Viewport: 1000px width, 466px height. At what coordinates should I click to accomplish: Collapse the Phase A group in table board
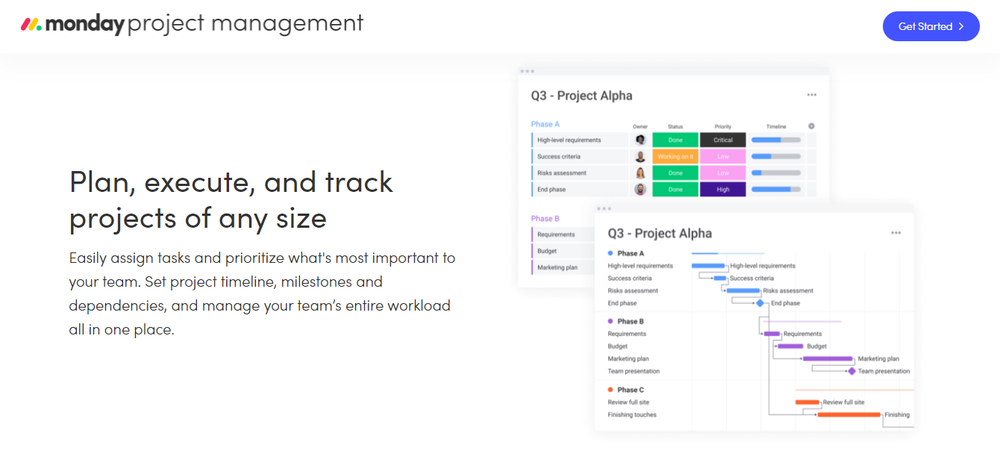tap(545, 124)
